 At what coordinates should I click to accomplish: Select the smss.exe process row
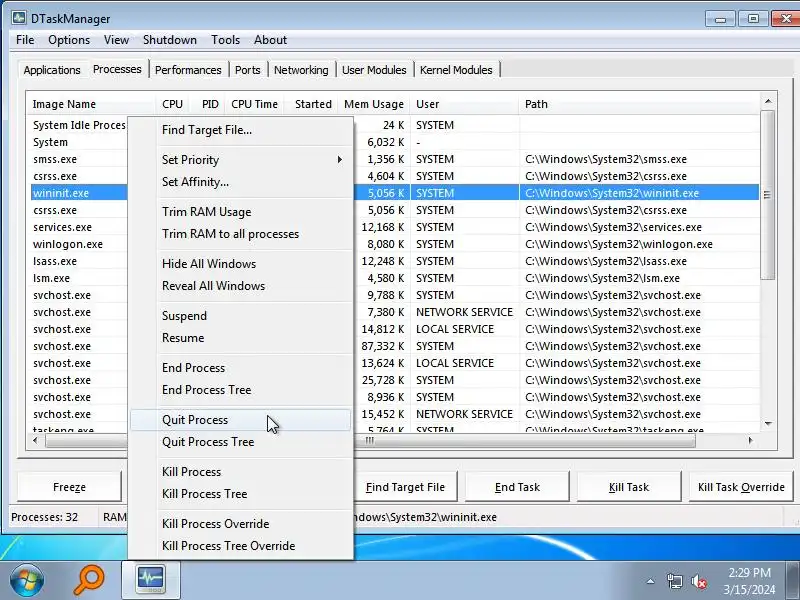pos(394,159)
